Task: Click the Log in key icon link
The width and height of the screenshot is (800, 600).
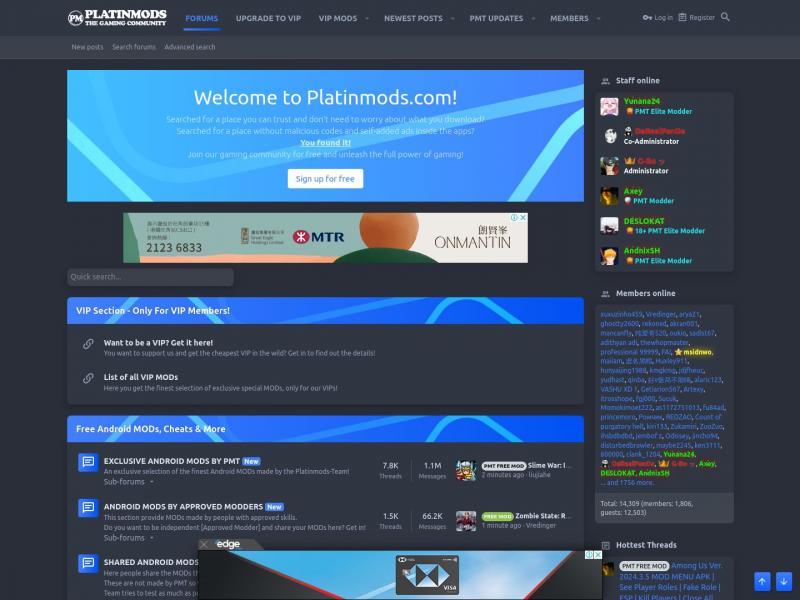Action: pos(658,17)
